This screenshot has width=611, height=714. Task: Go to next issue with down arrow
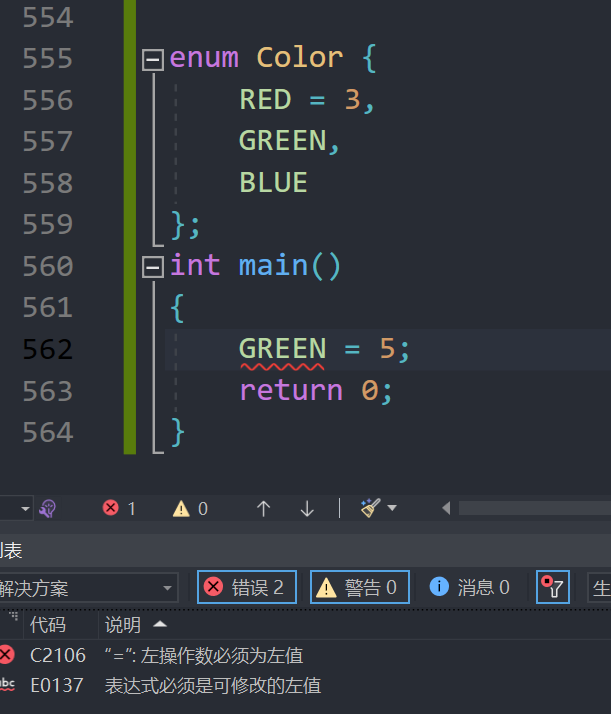307,508
